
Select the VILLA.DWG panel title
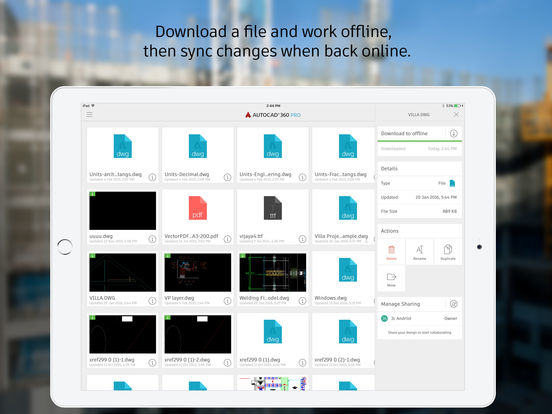coord(419,115)
